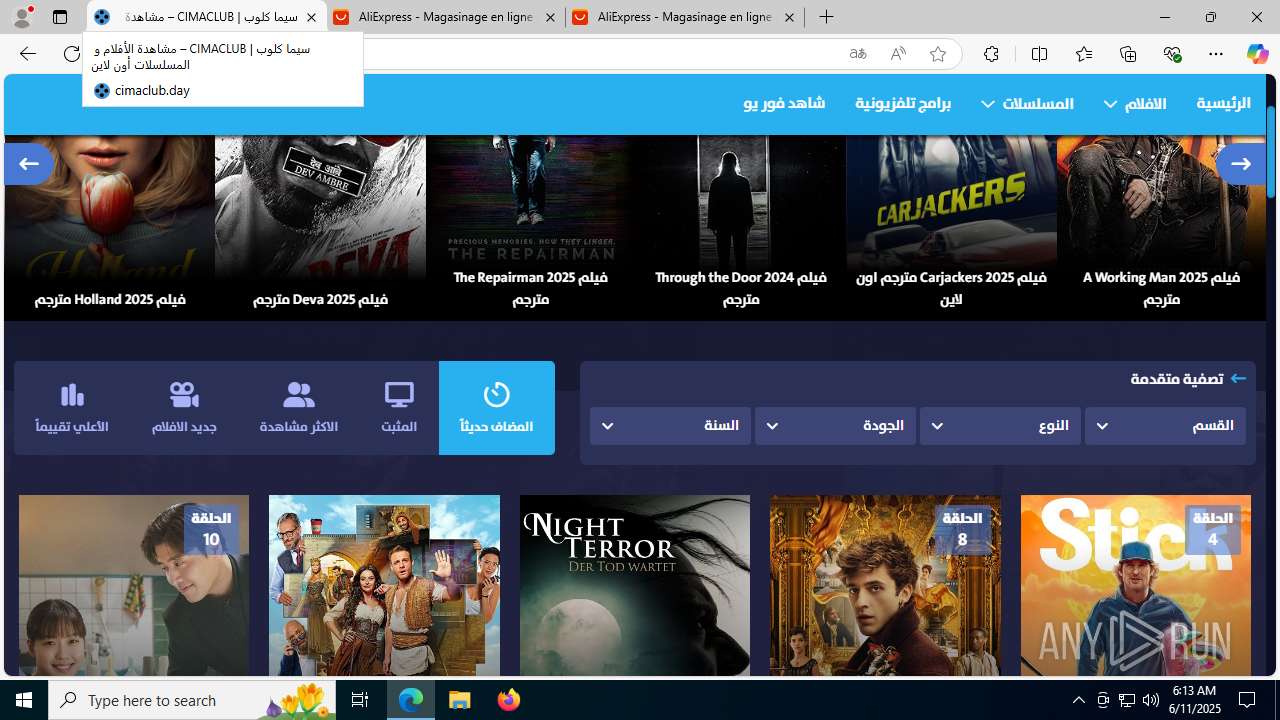
Task: Open the Extensions puzzle icon
Action: tap(991, 54)
